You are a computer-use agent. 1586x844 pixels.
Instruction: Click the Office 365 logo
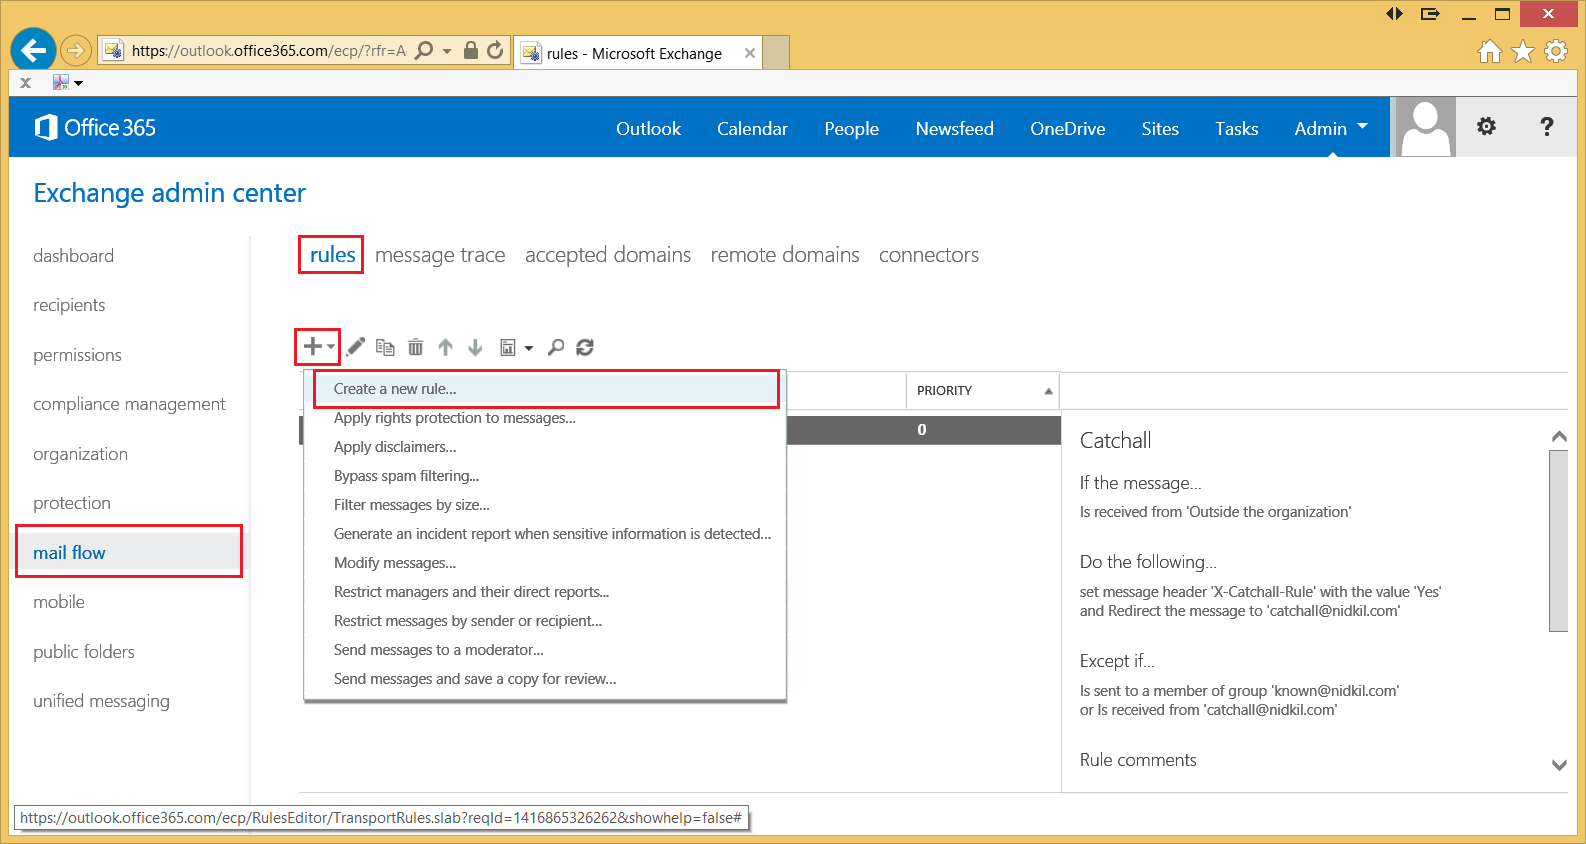[95, 127]
